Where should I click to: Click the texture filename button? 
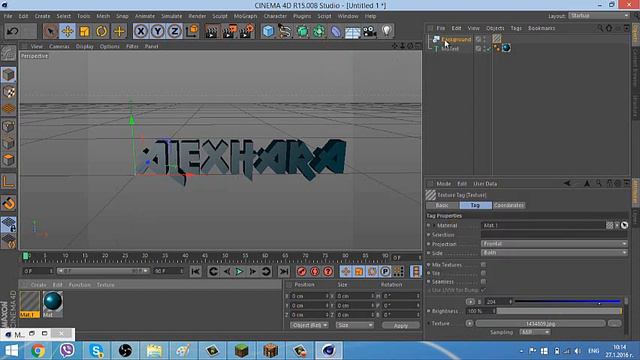coord(540,323)
